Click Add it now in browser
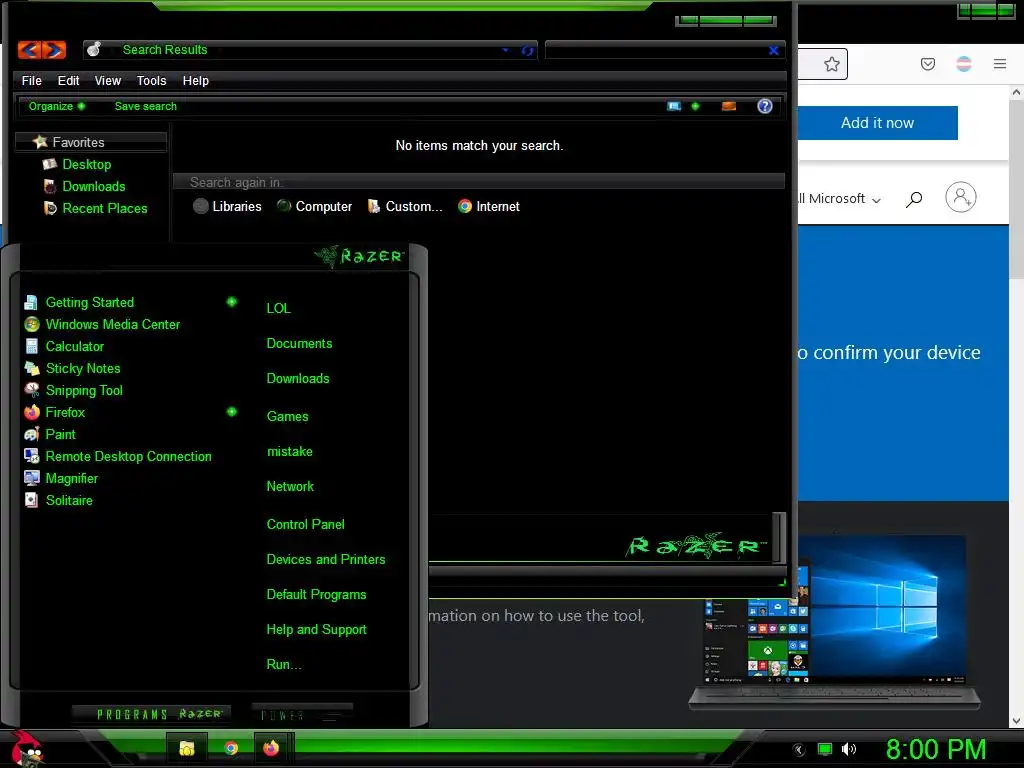Screen dimensions: 1024x768 [877, 123]
